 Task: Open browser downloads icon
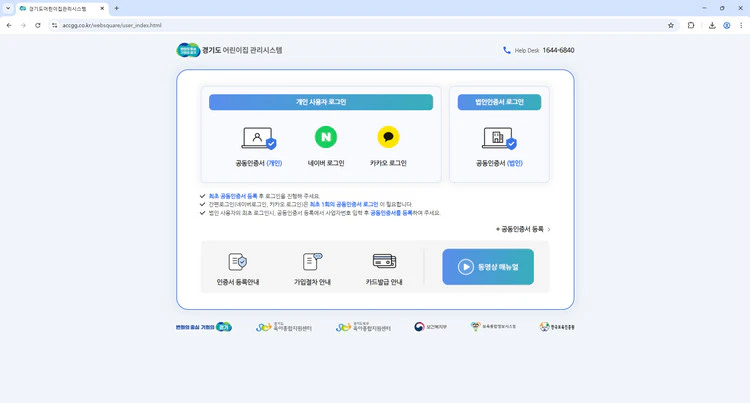click(712, 25)
